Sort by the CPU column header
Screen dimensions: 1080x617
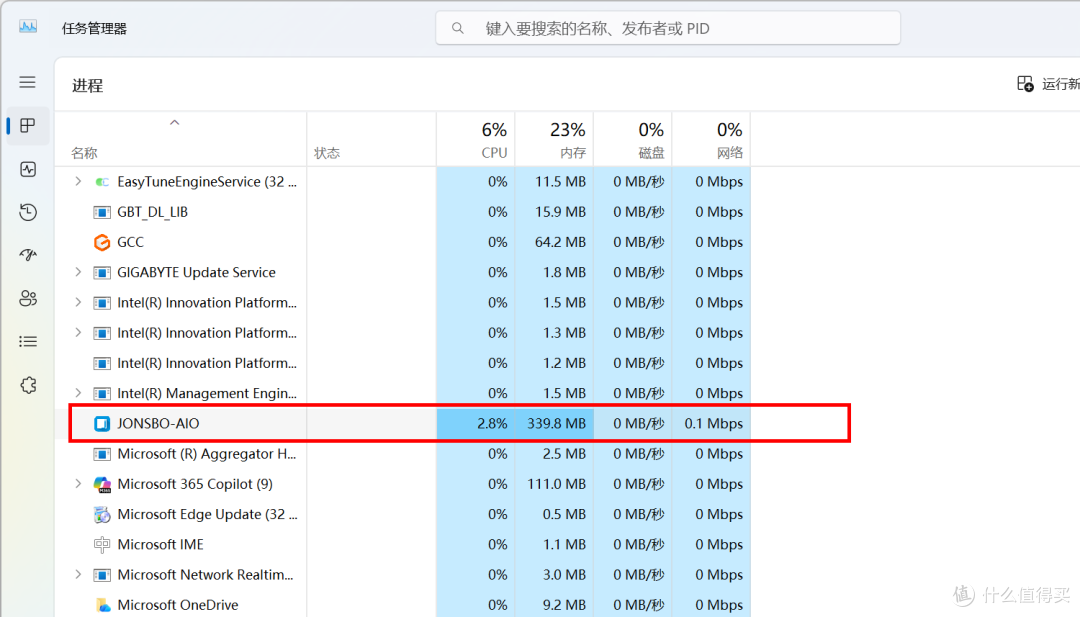tap(476, 139)
